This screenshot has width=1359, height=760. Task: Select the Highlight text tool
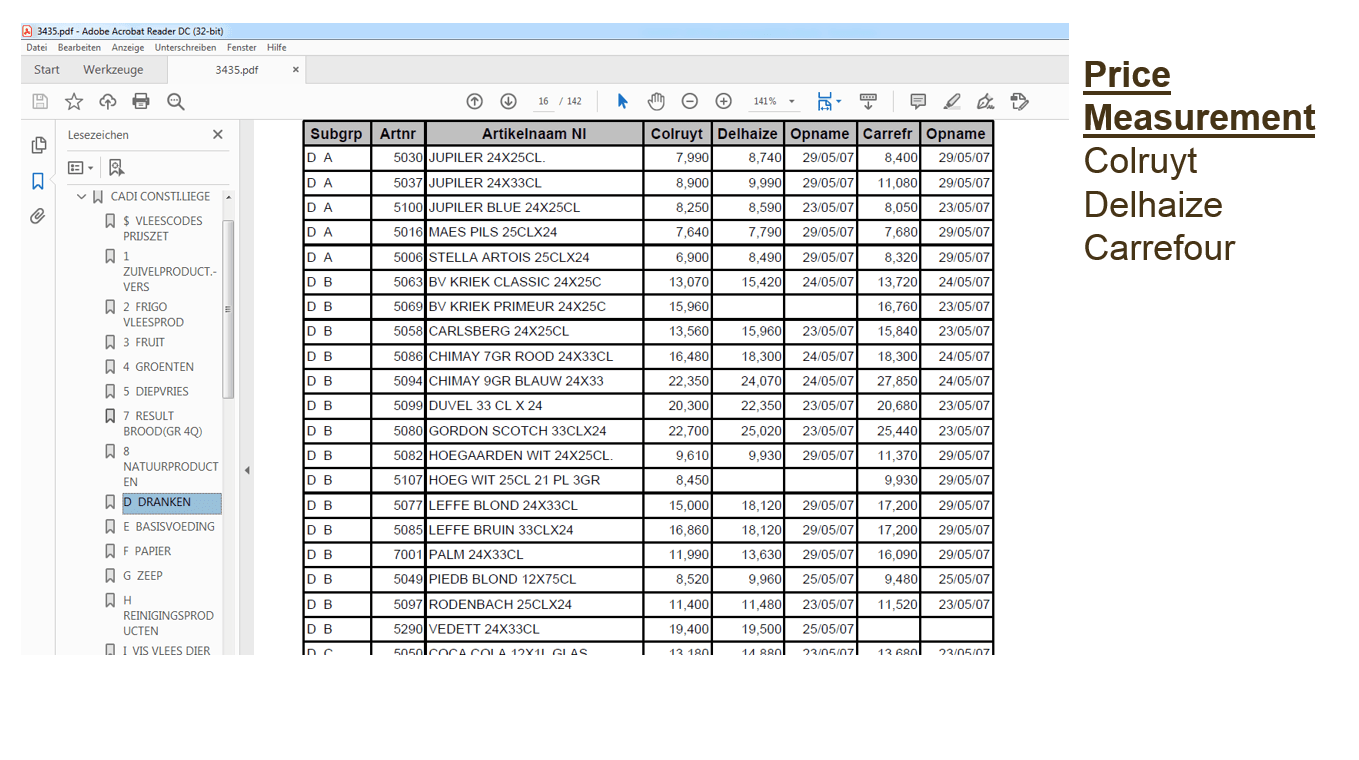pos(952,100)
